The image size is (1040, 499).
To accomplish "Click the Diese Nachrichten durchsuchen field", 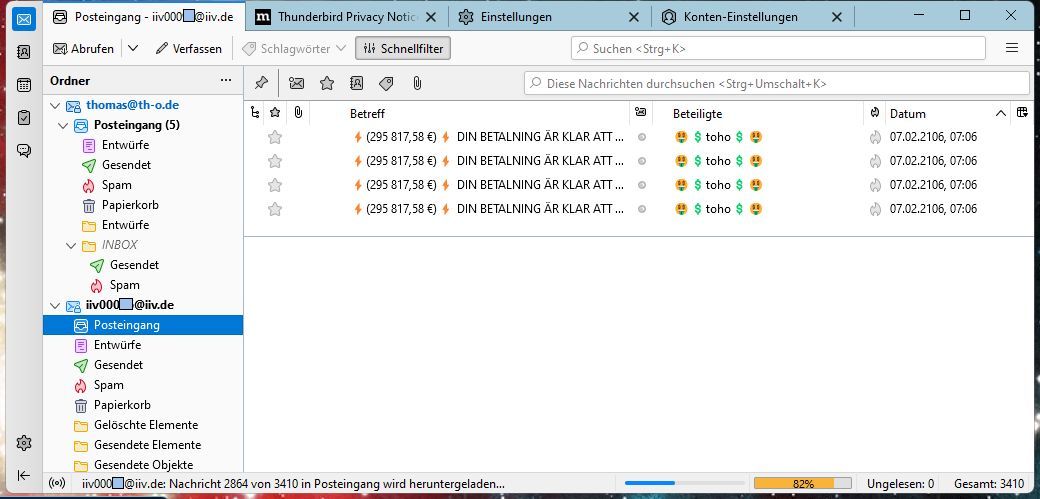I will [776, 83].
